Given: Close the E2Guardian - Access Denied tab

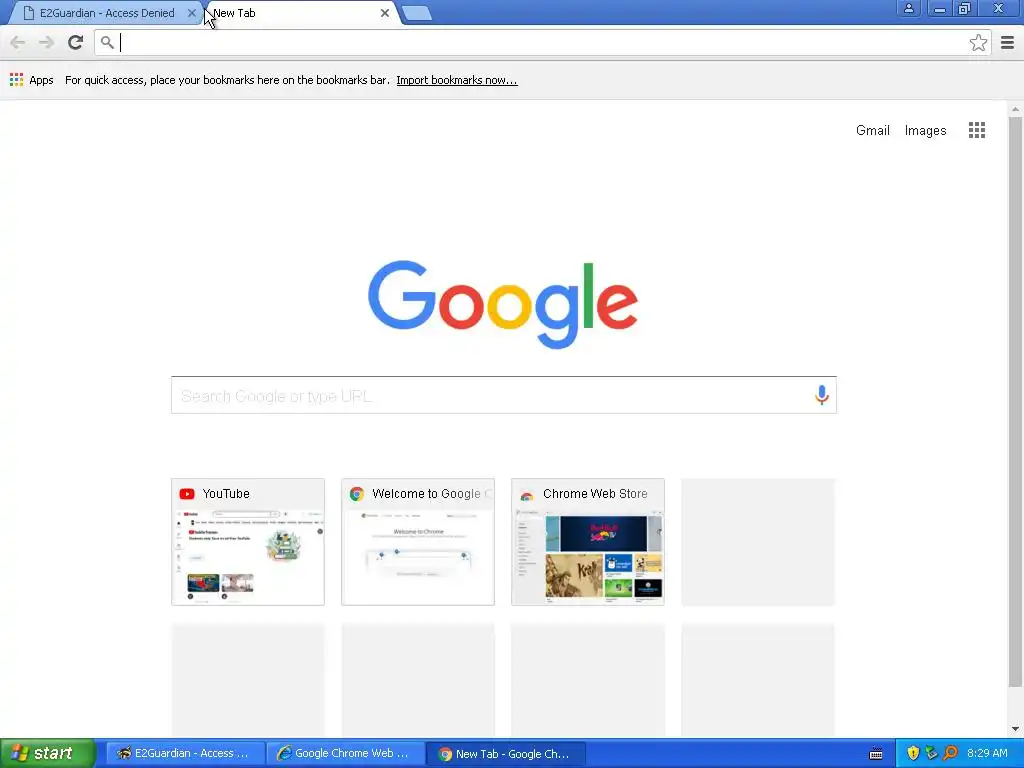Looking at the screenshot, I should point(191,12).
